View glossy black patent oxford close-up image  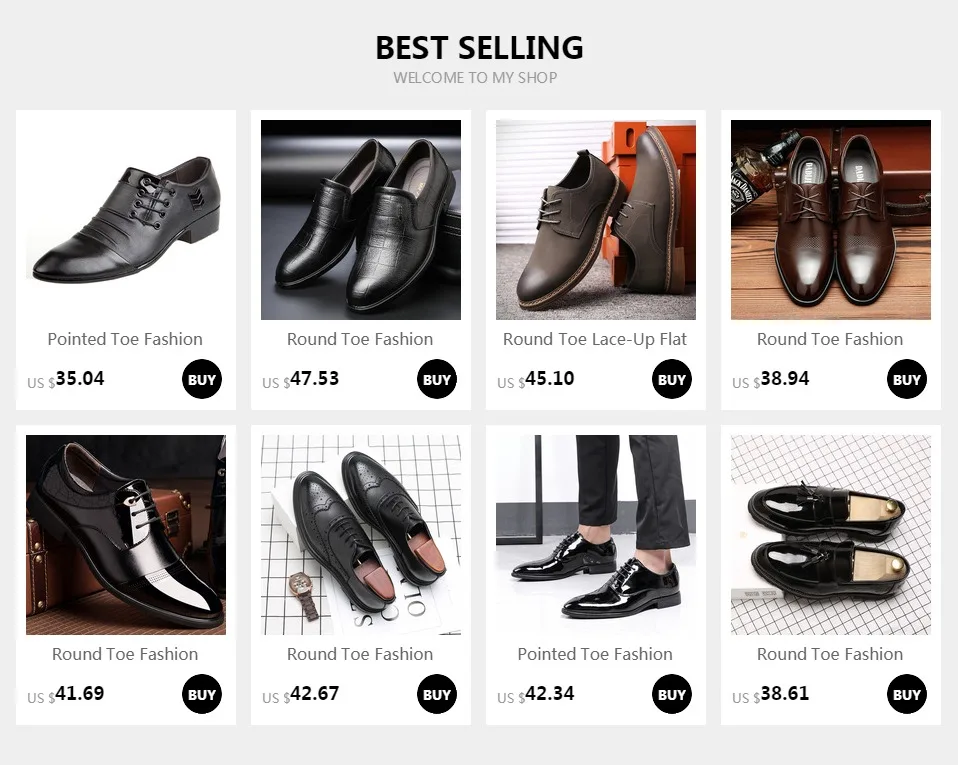coord(126,535)
